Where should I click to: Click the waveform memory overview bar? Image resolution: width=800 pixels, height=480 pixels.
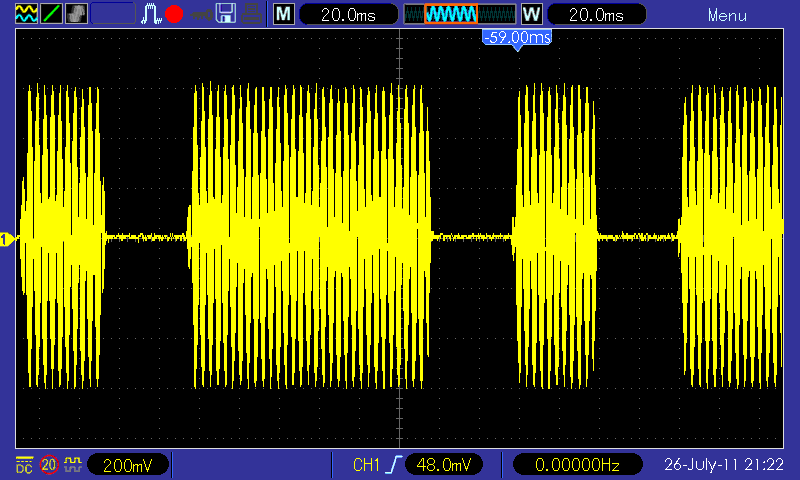coord(459,15)
